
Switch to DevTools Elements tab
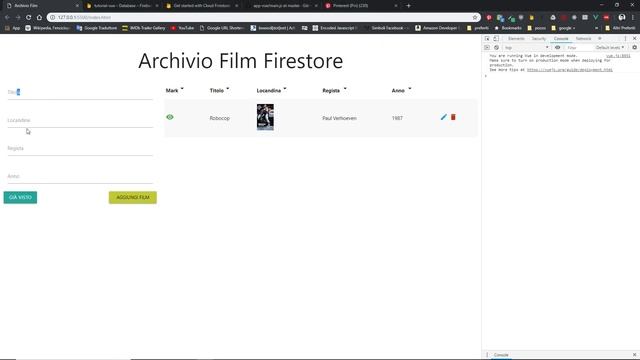pos(516,38)
